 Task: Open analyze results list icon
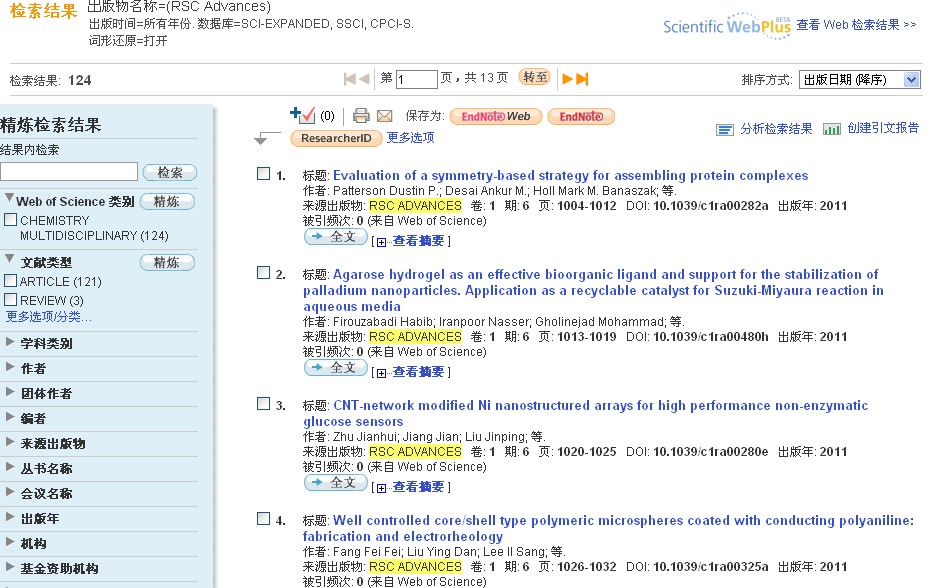[x=725, y=130]
